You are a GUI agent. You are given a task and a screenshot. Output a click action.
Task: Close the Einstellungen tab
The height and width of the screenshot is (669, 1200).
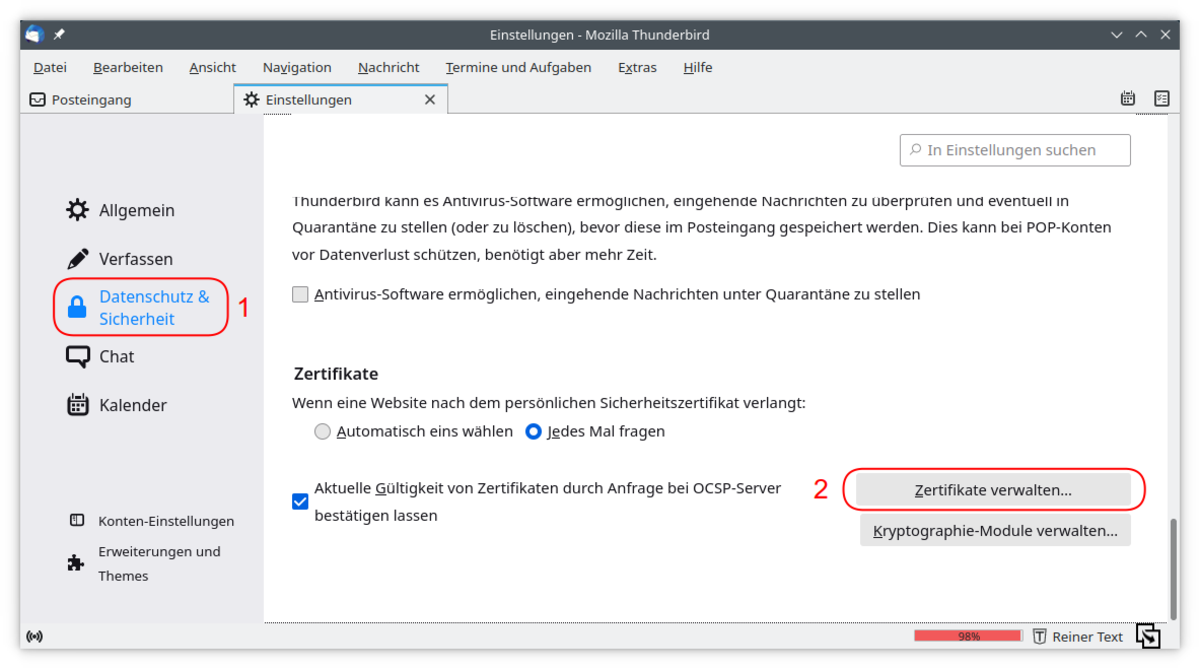pyautogui.click(x=430, y=100)
